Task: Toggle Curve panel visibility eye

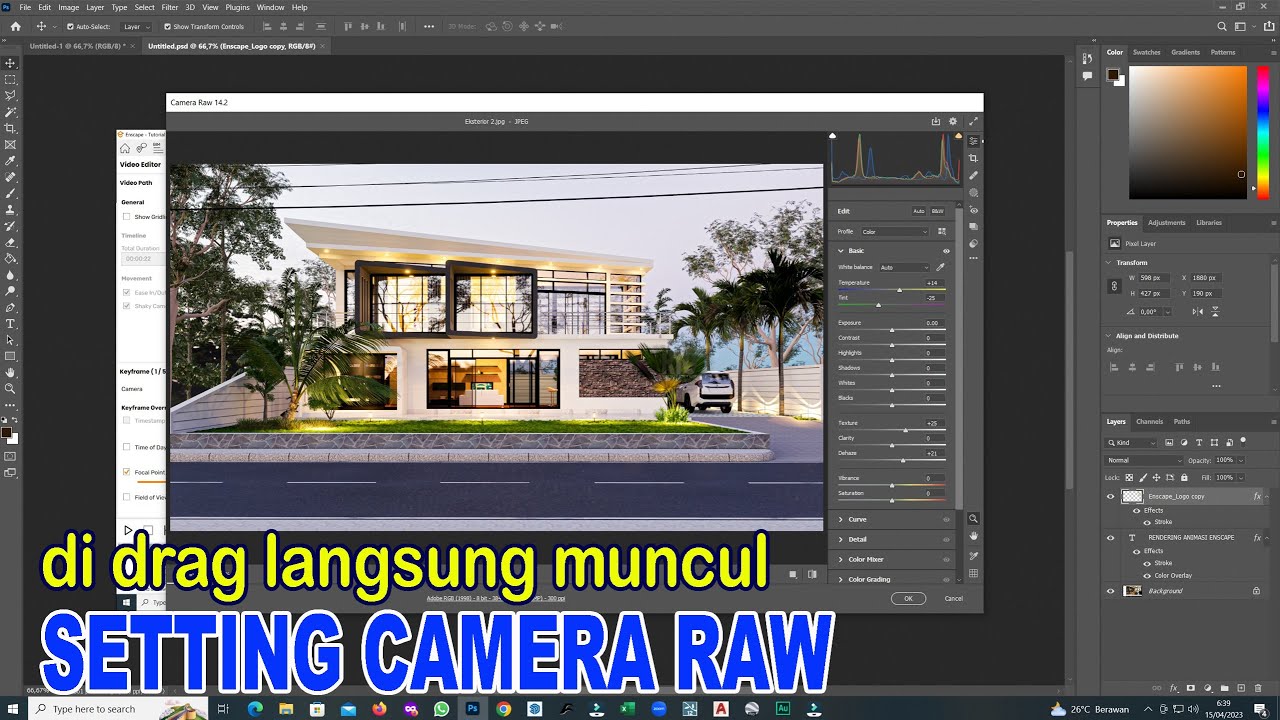Action: [946, 519]
